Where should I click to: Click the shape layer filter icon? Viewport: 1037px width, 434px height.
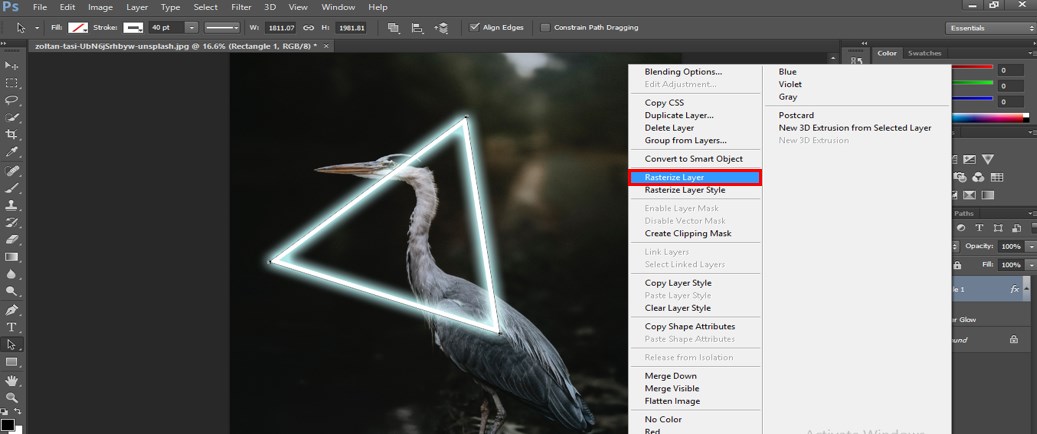pos(998,228)
